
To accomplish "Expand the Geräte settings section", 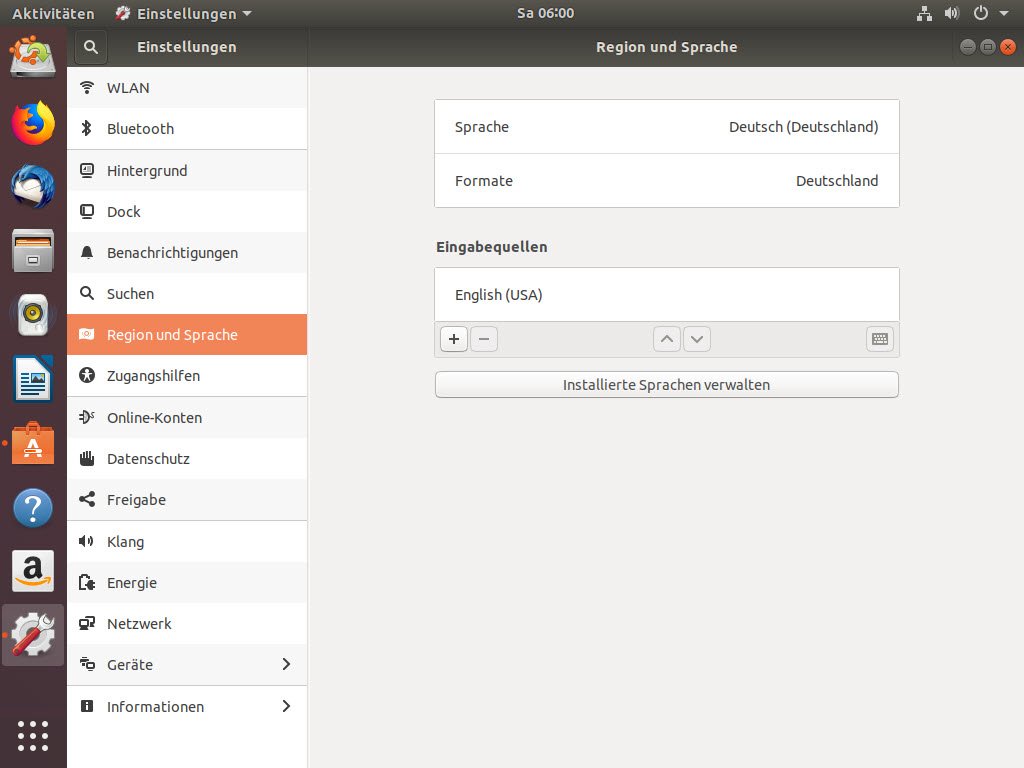I will [187, 664].
